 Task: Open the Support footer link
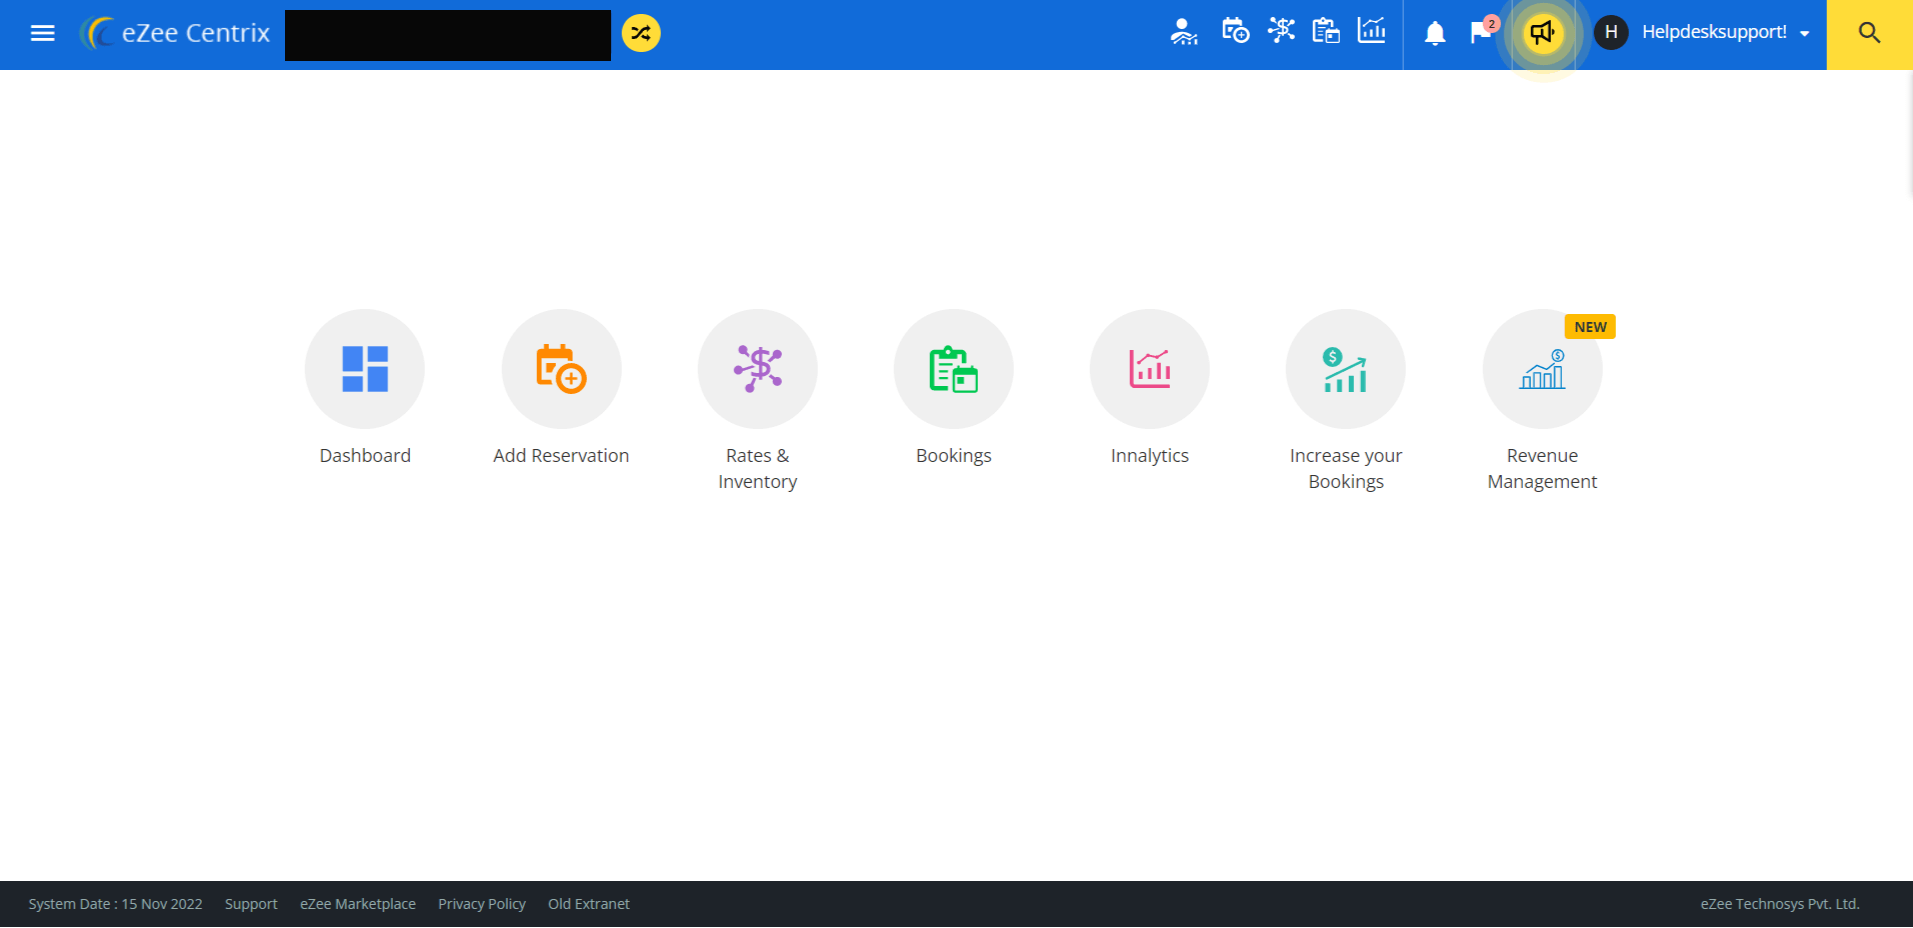[x=251, y=904]
